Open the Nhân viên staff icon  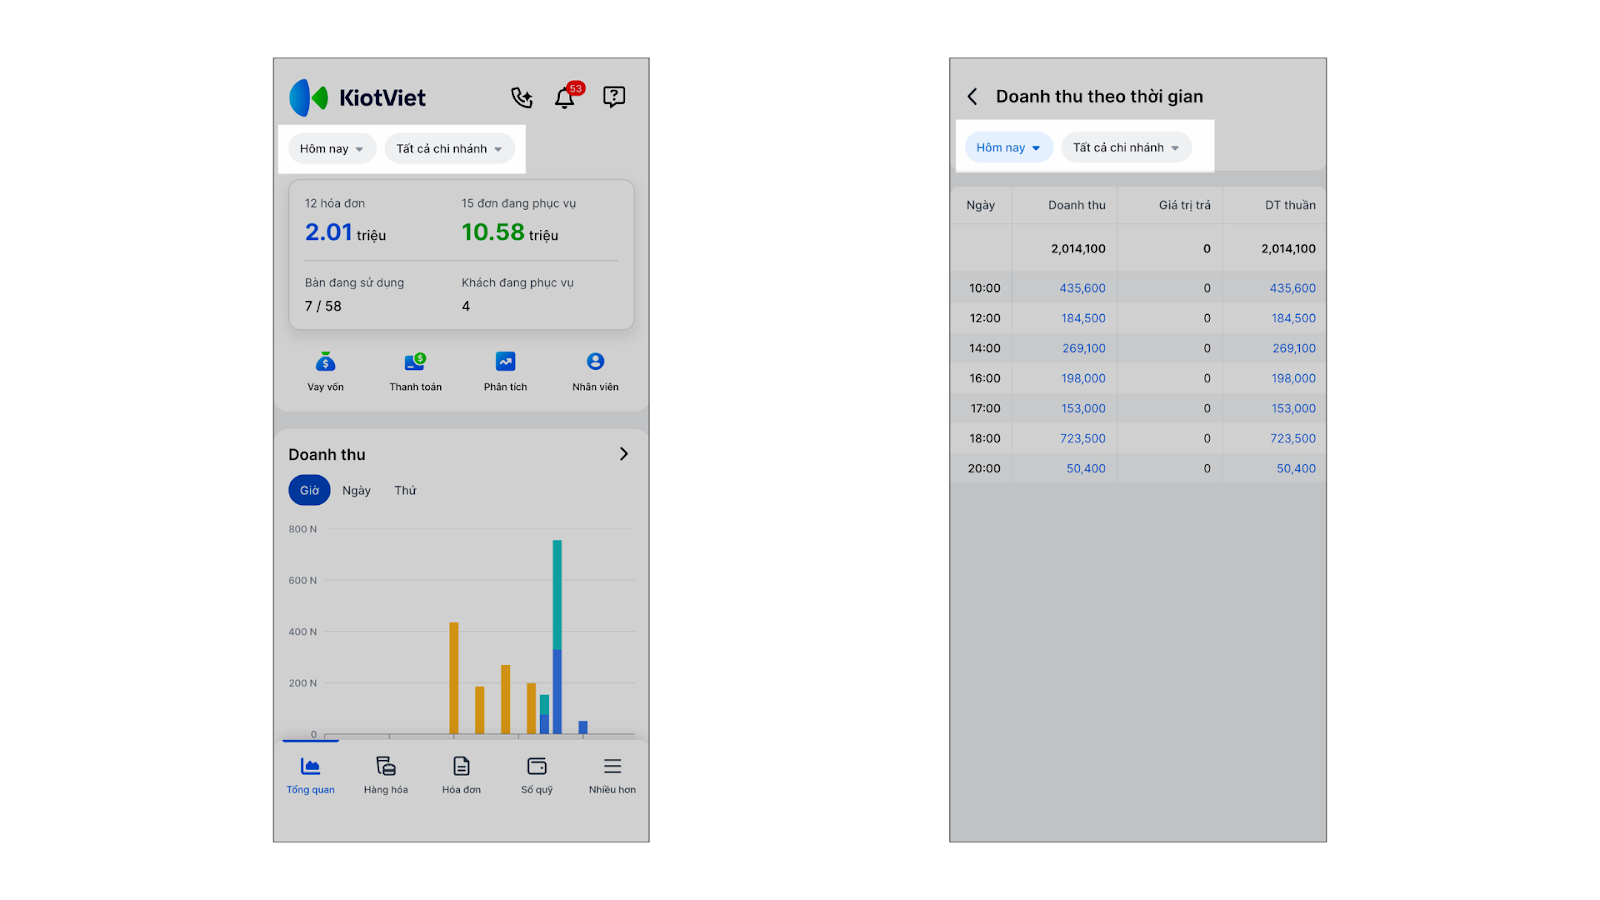(x=595, y=372)
